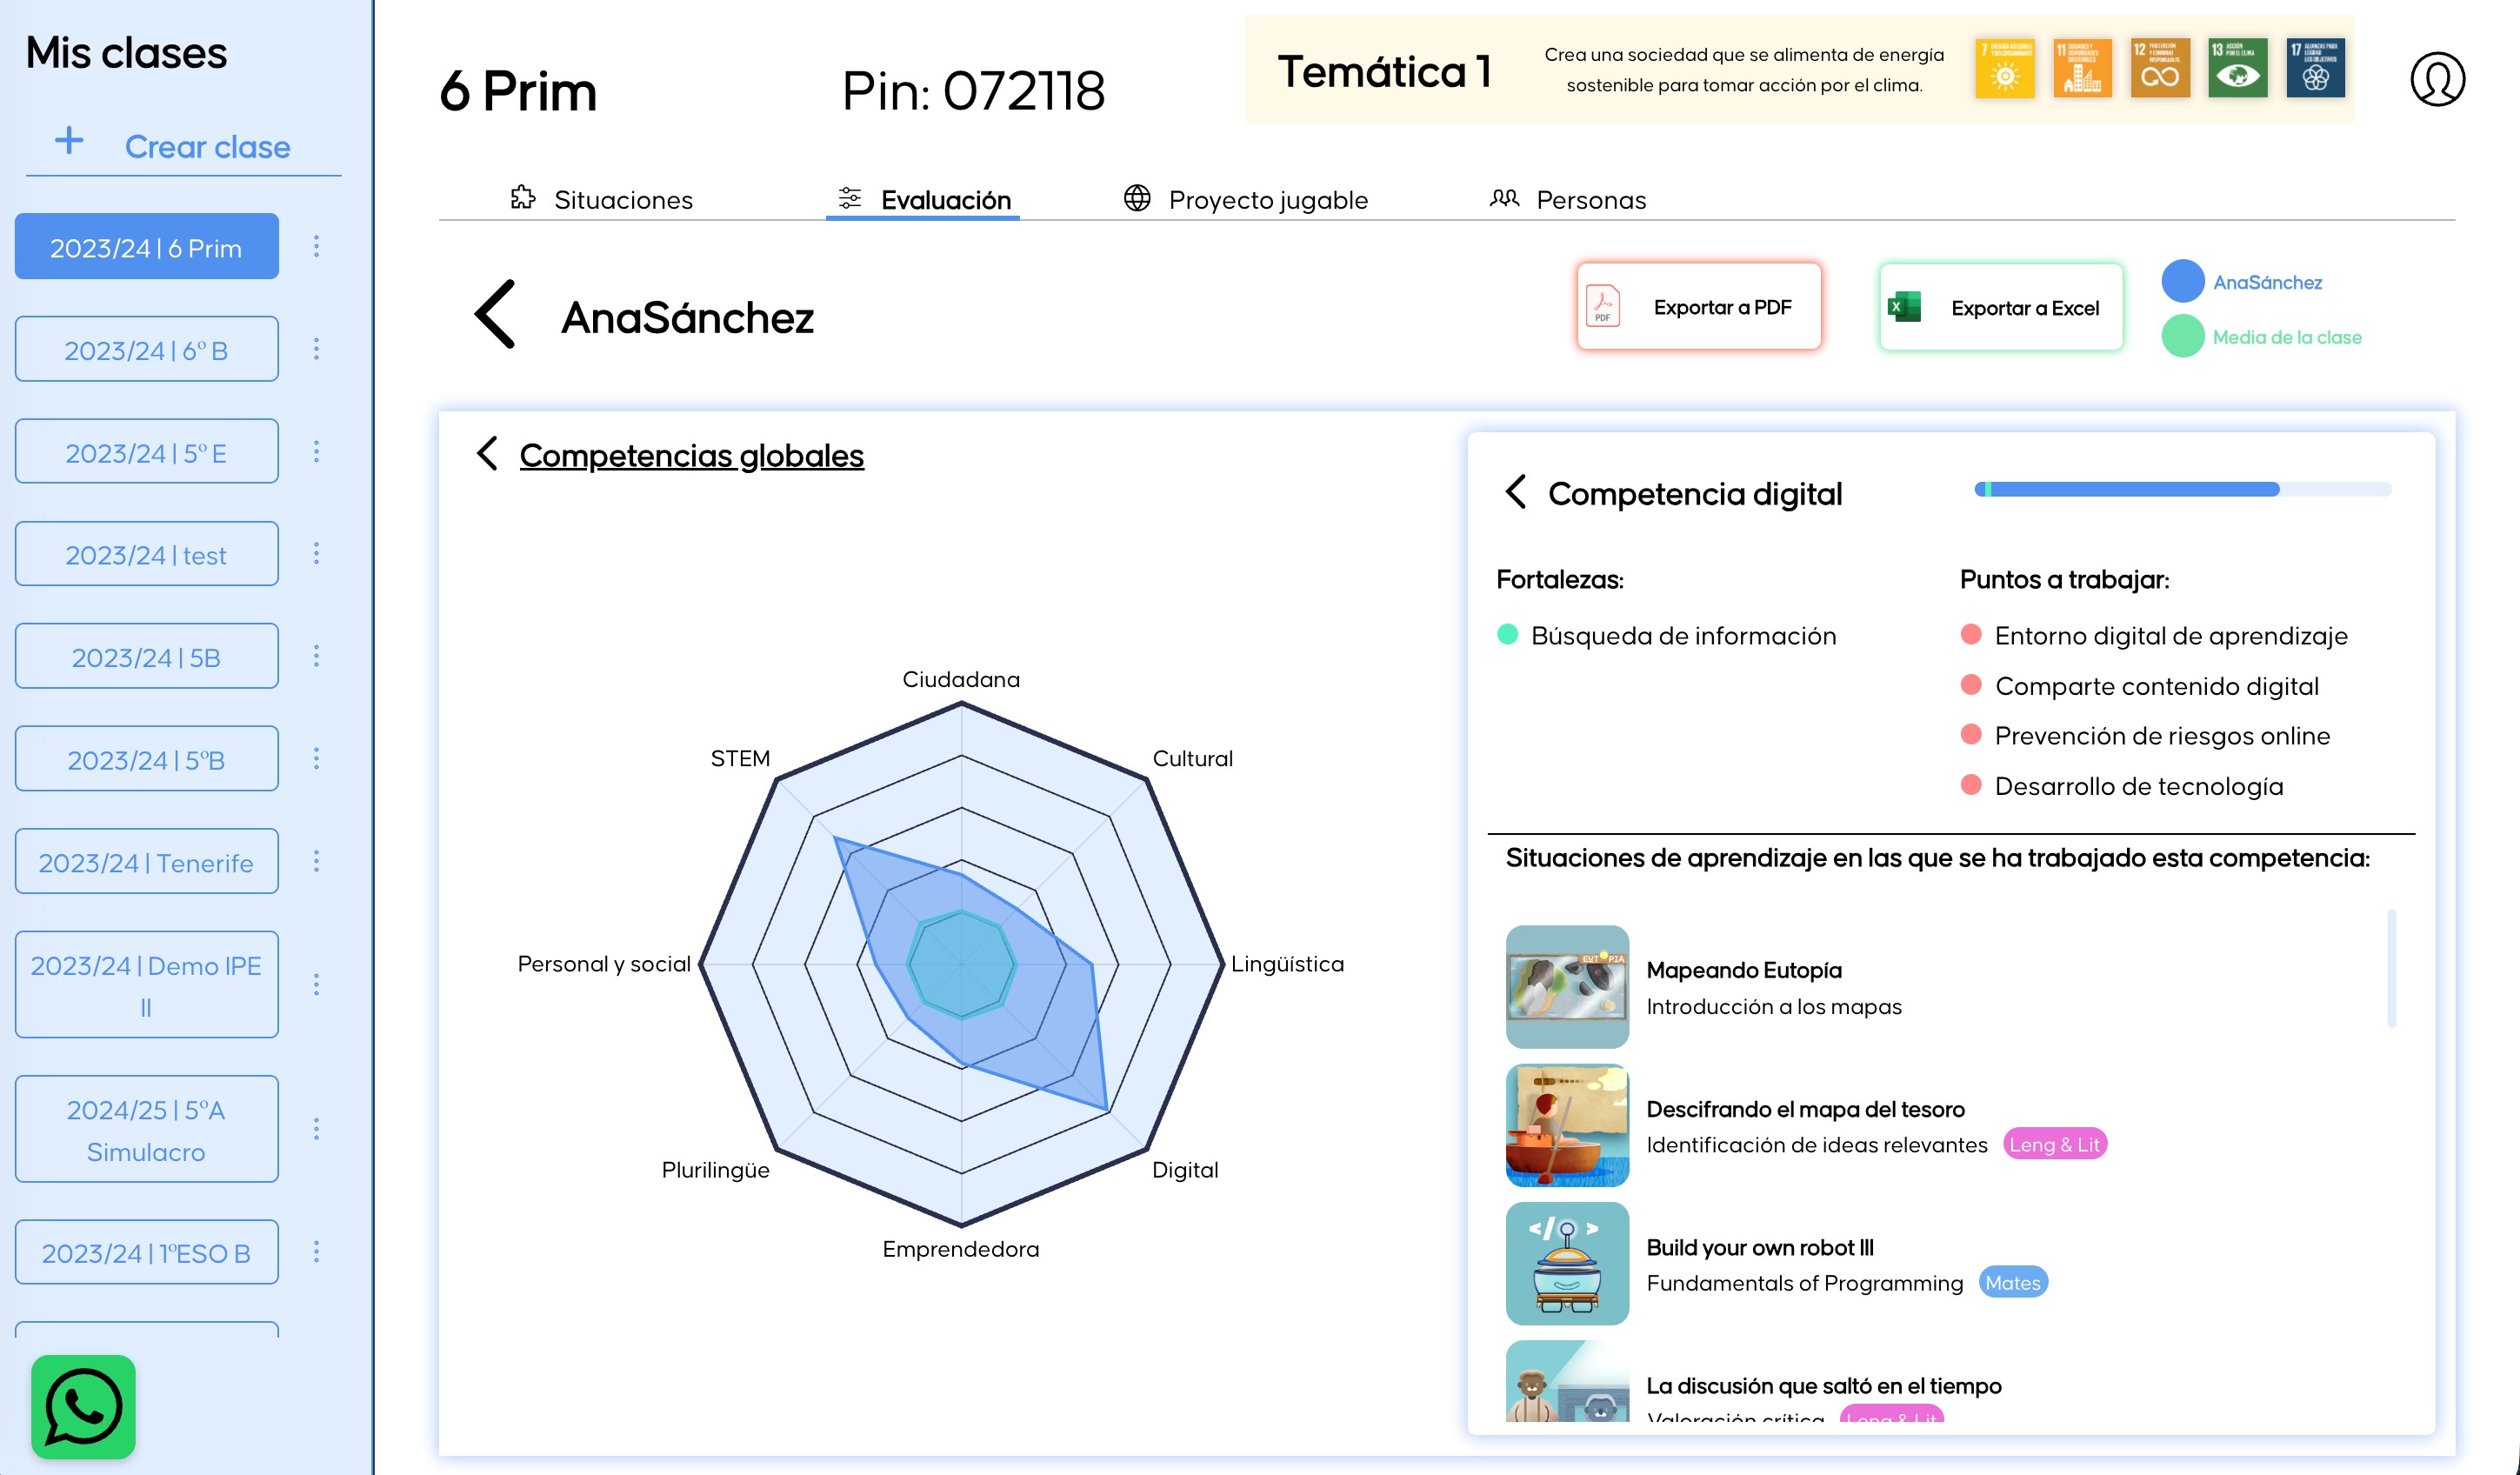Open options menu for 2023/24 | Tenerife
2520x1475 pixels.
click(x=316, y=861)
